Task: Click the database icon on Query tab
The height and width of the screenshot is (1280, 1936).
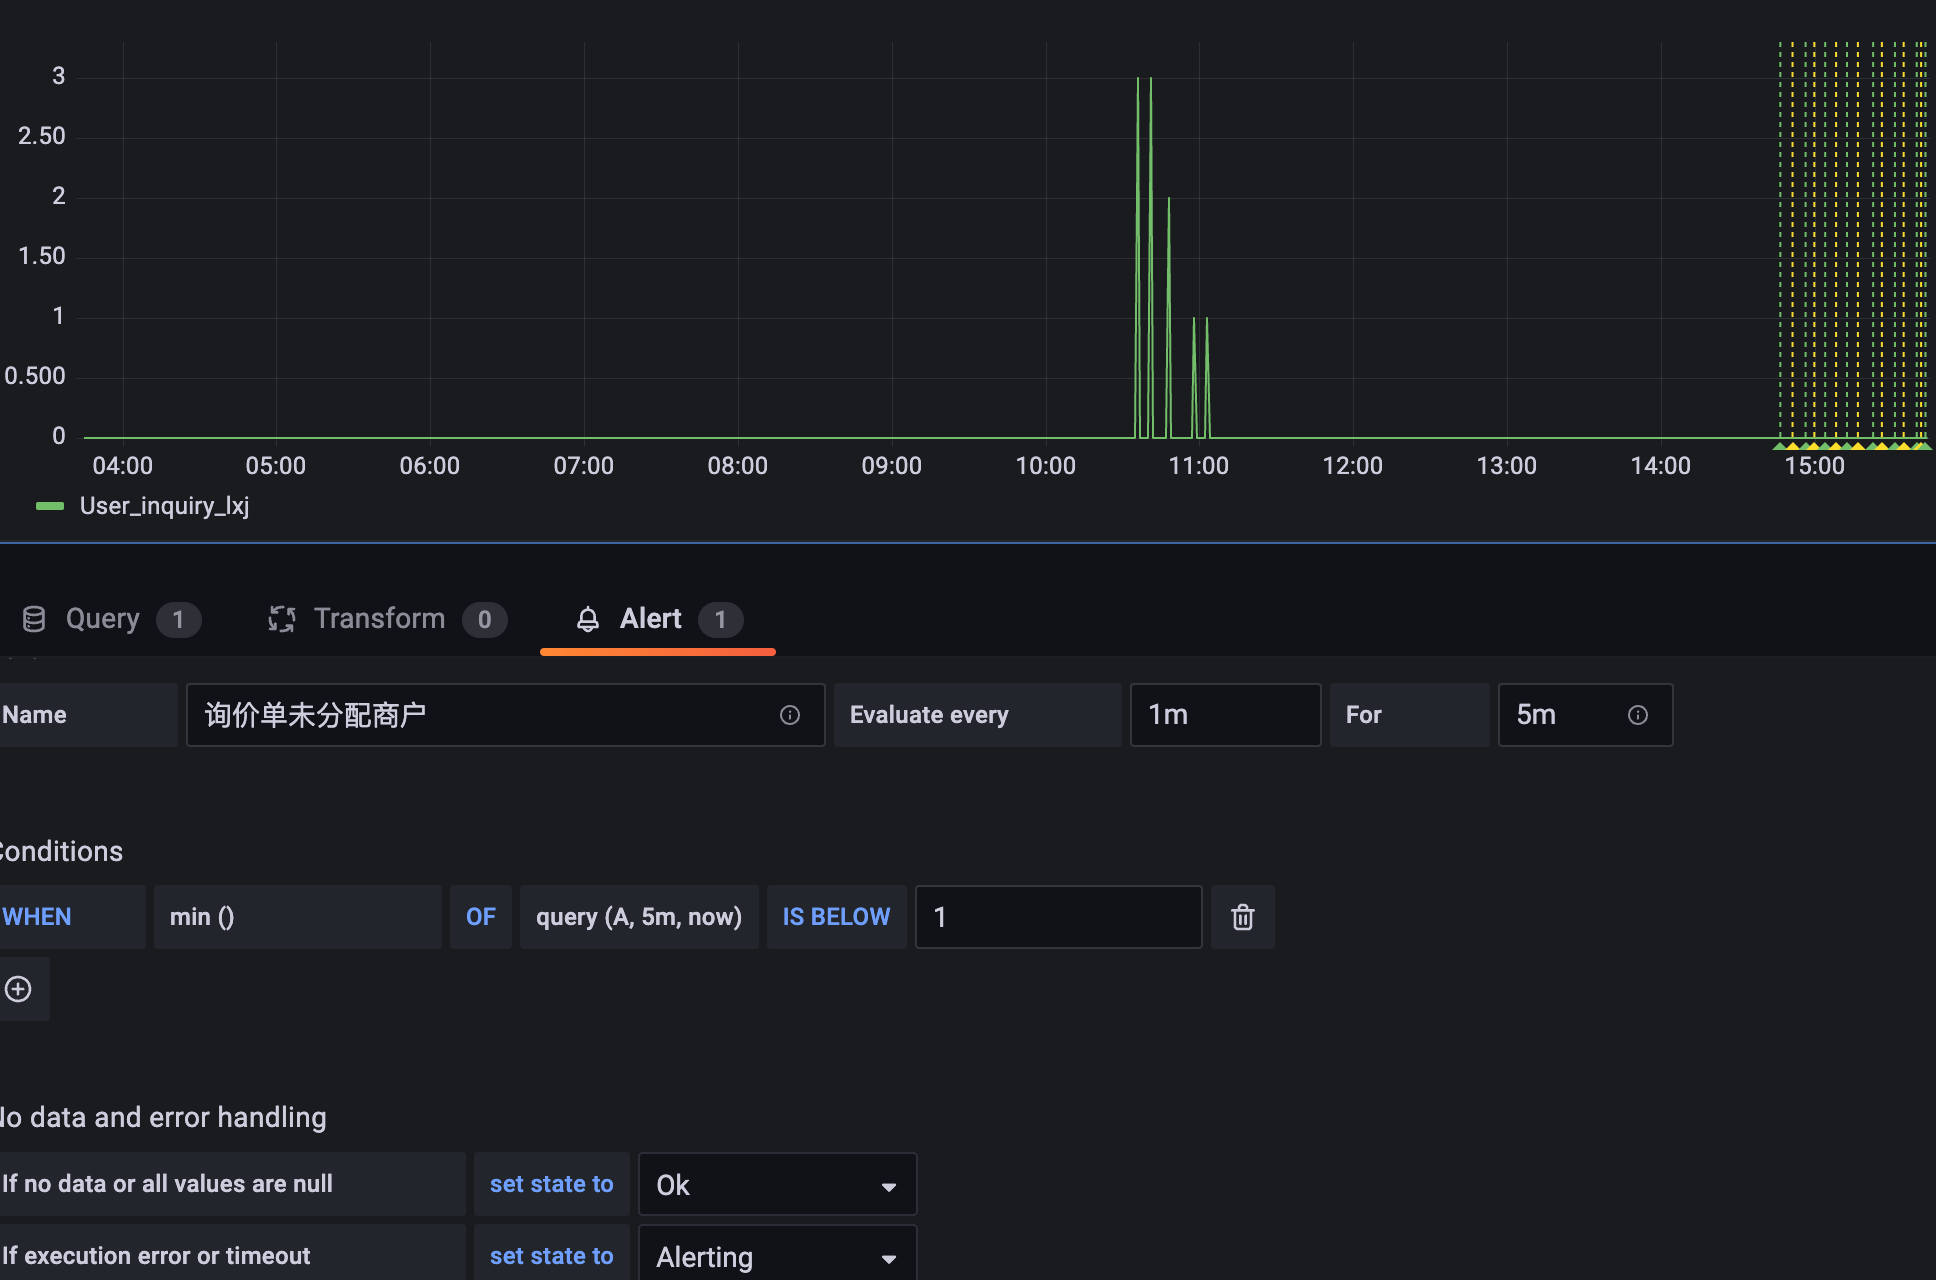Action: (34, 619)
